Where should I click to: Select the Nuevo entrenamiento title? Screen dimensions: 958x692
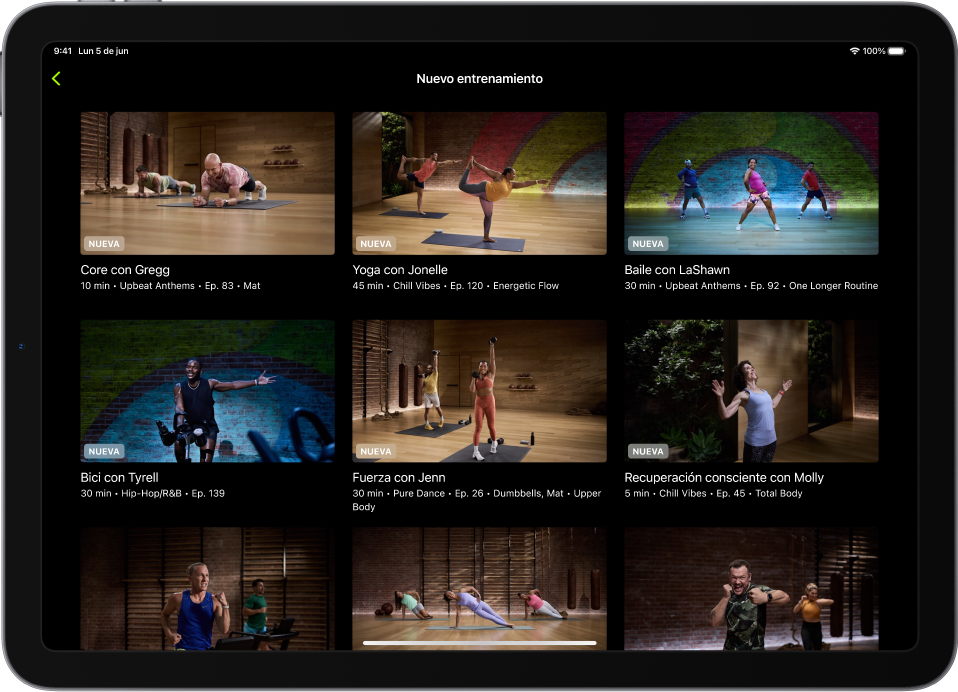pos(479,78)
